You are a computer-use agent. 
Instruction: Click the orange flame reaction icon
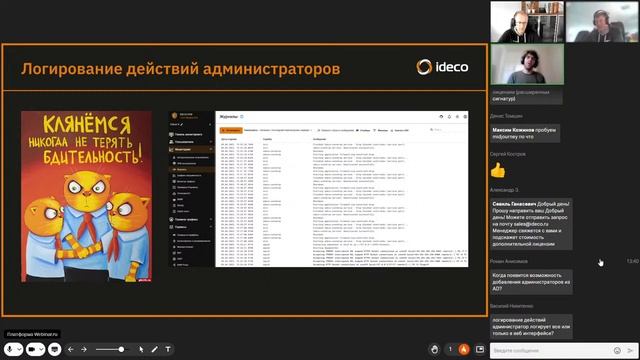(x=464, y=349)
